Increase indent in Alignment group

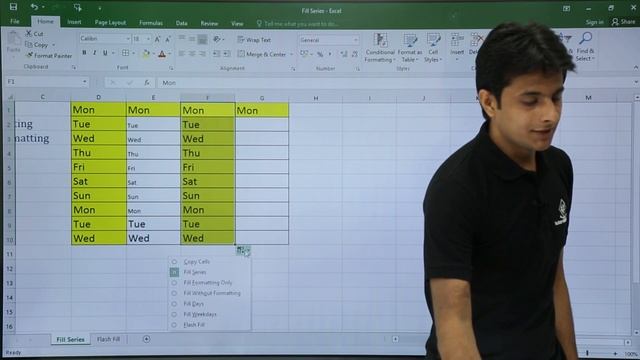click(227, 53)
